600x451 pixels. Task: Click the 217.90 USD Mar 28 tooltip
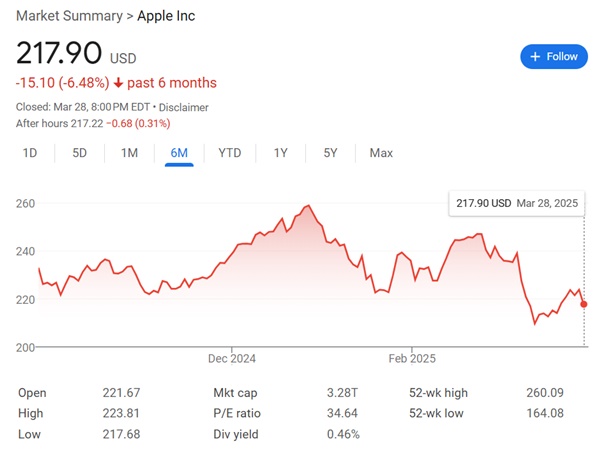coord(517,203)
